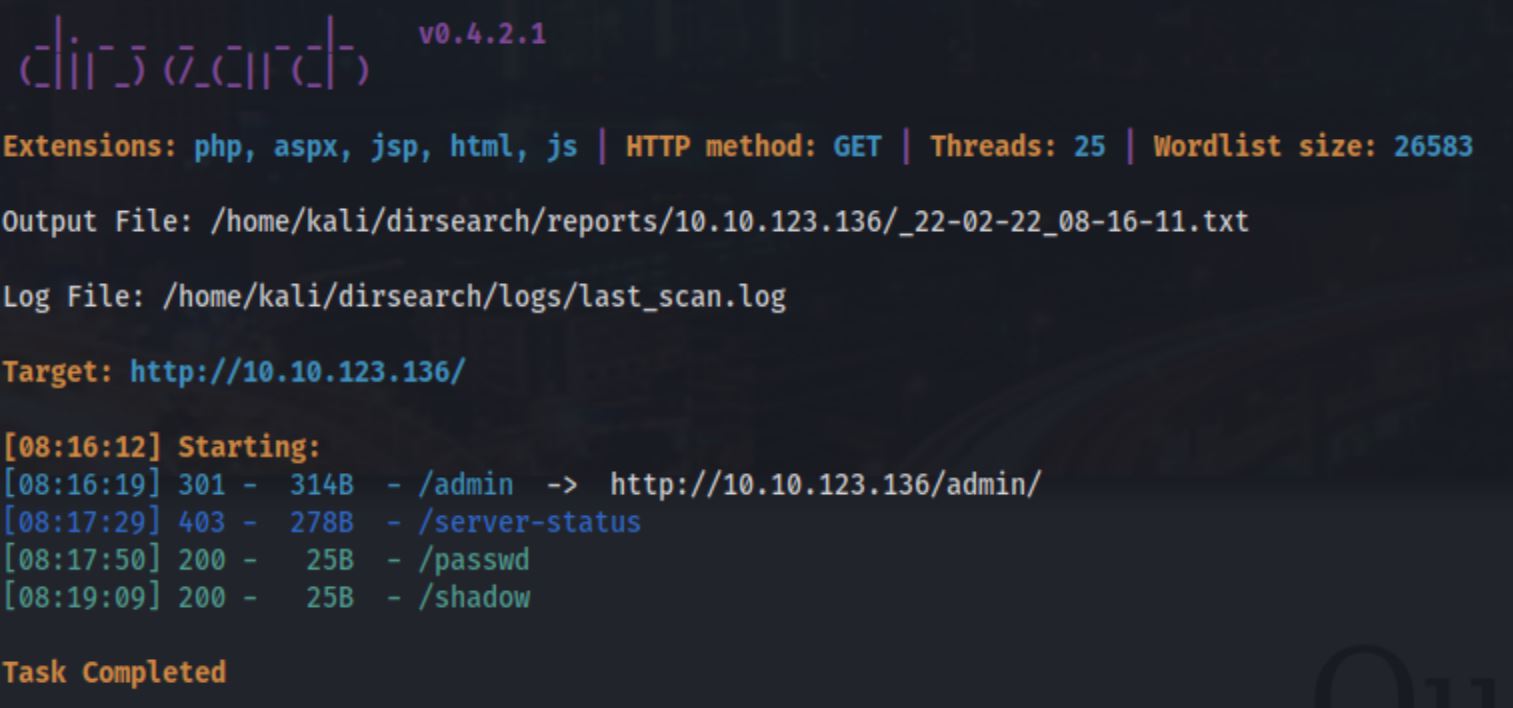This screenshot has width=1513, height=708.
Task: Click the [08:19:09] timestamp
Action: (81, 598)
